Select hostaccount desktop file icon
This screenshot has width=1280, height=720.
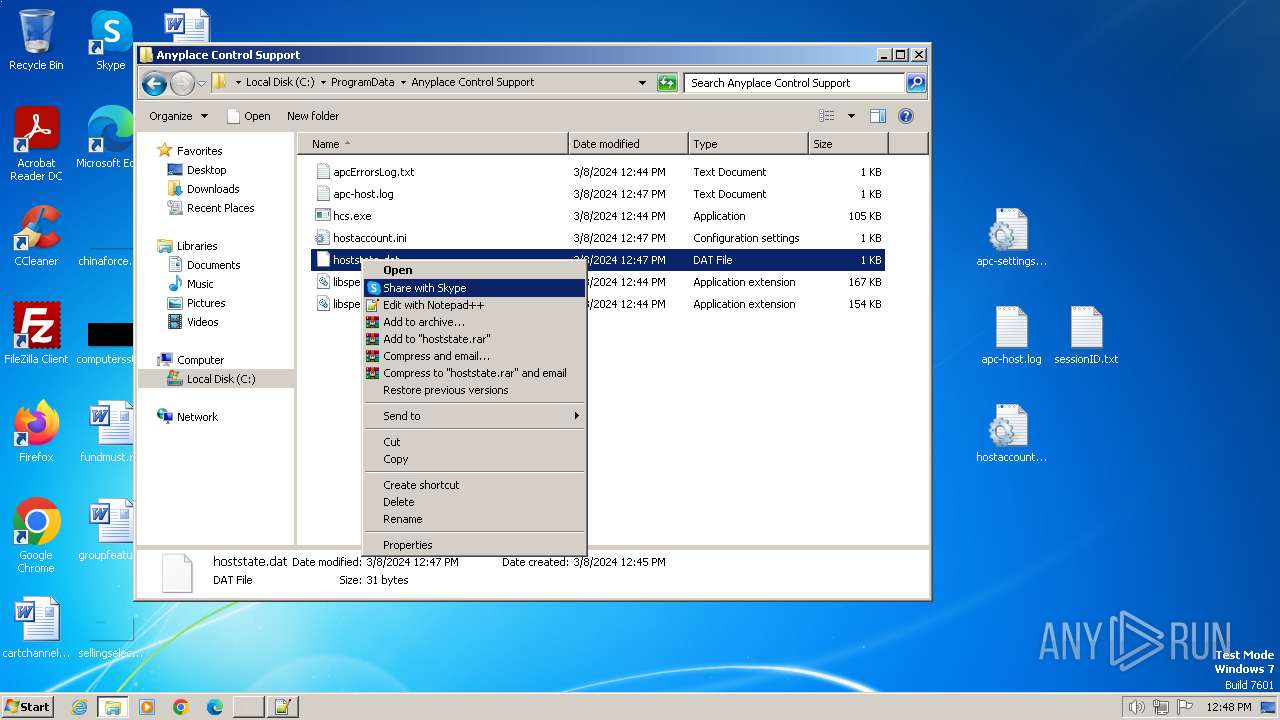tap(1011, 433)
